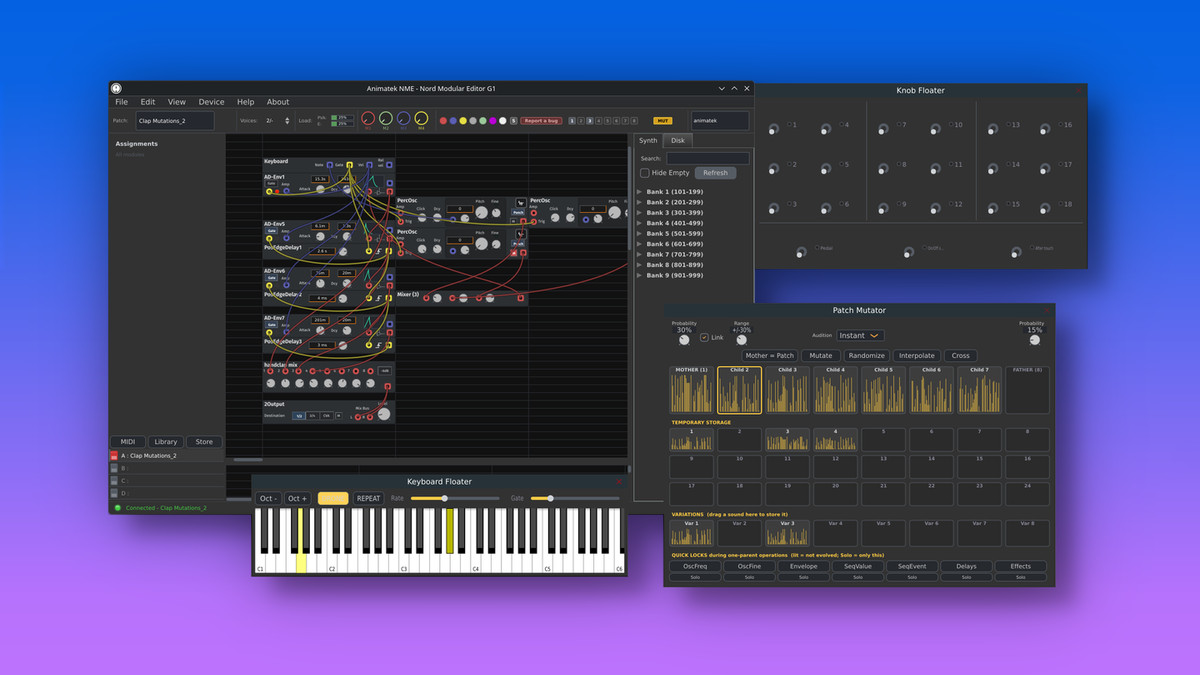The image size is (1200, 675).
Task: Select the slot B icon
Action: click(114, 468)
